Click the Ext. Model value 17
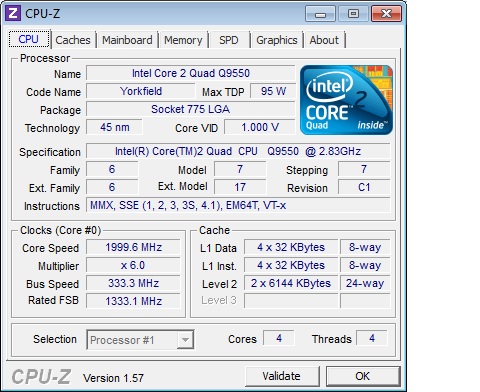480x392 pixels. [240, 187]
